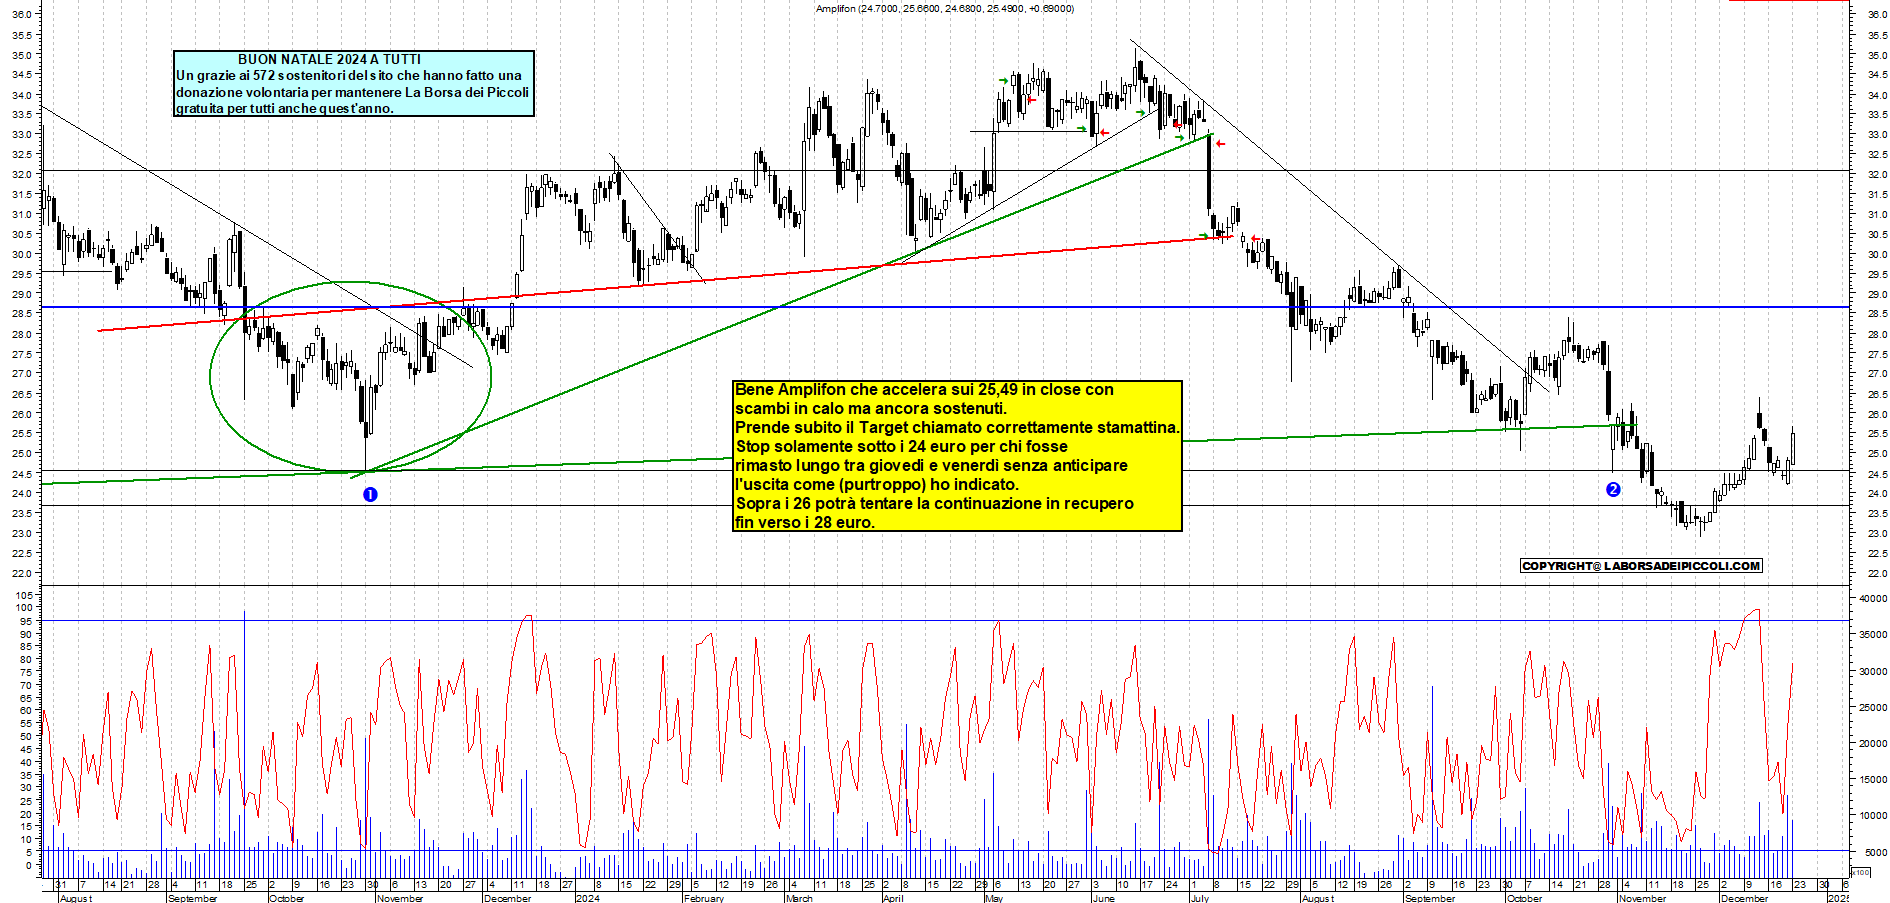Click the blue circled marker number 1
Image resolution: width=1890 pixels, height=903 pixels.
(x=370, y=494)
